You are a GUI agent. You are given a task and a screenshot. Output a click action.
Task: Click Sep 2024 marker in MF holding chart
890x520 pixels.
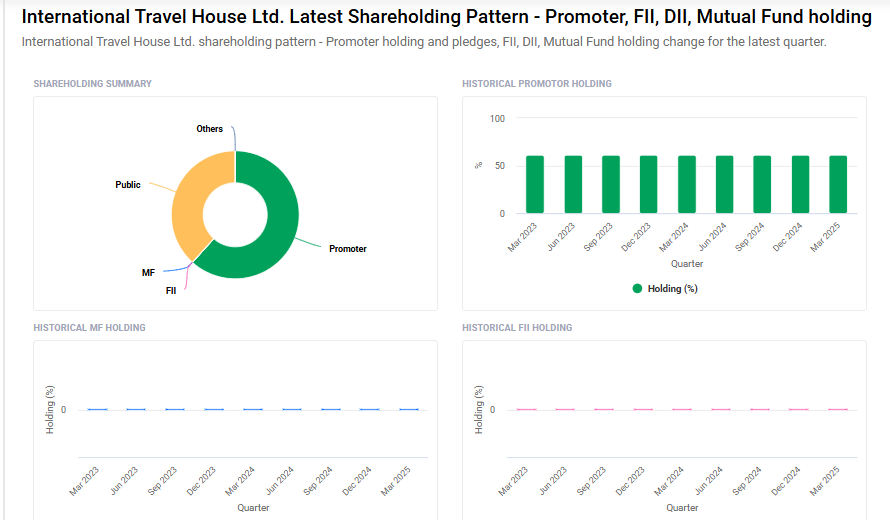[331, 409]
